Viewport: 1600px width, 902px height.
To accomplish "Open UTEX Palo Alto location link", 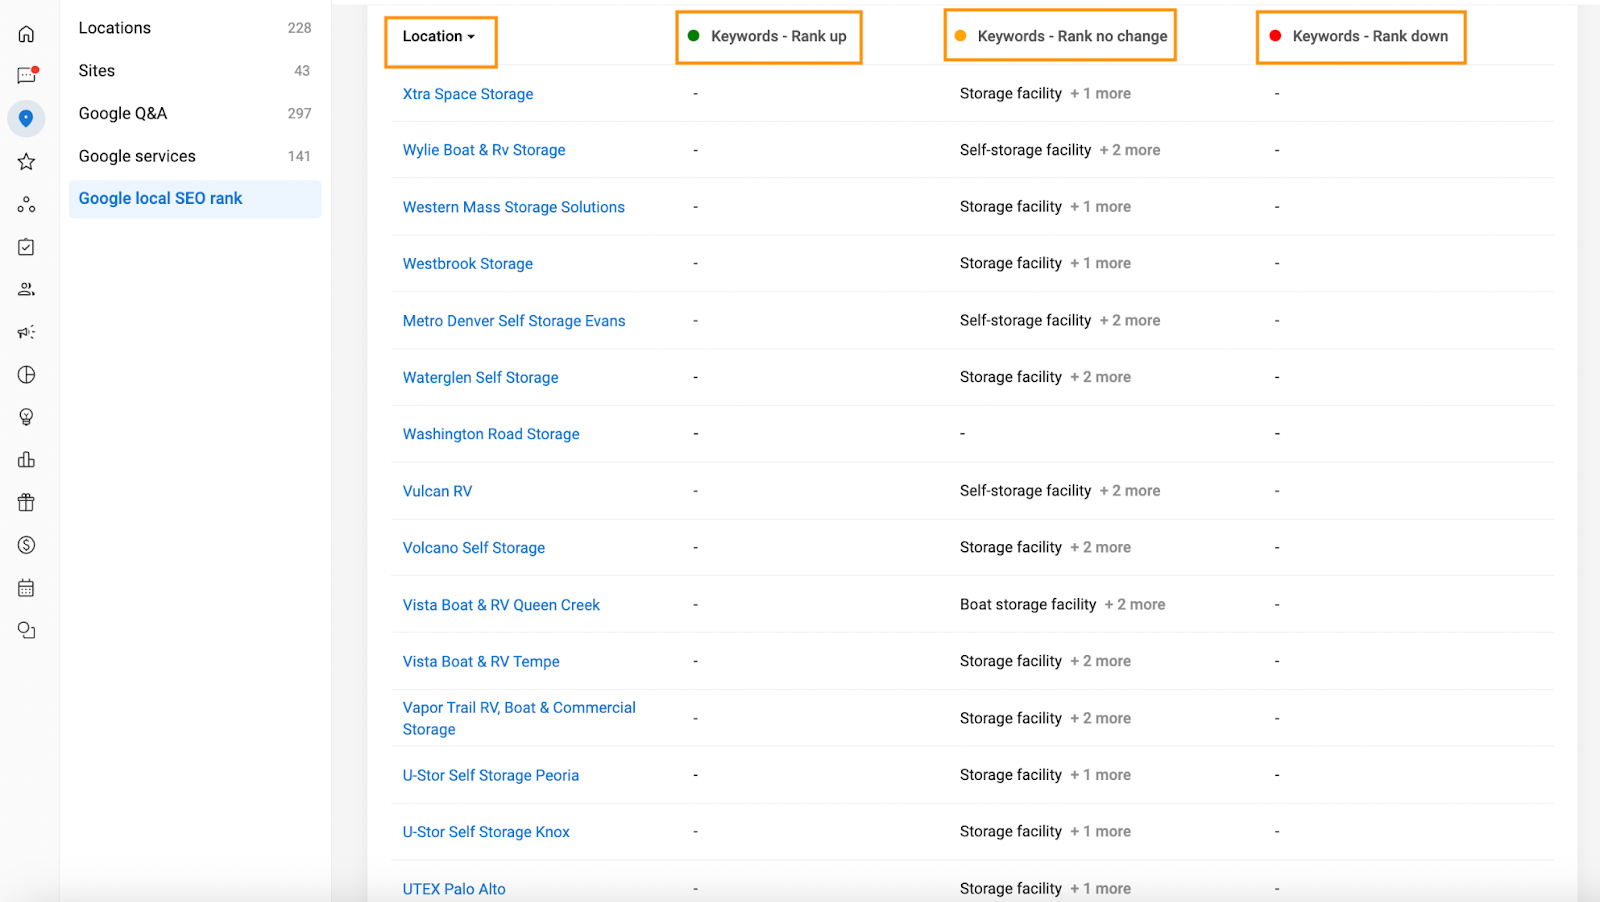I will coord(454,889).
